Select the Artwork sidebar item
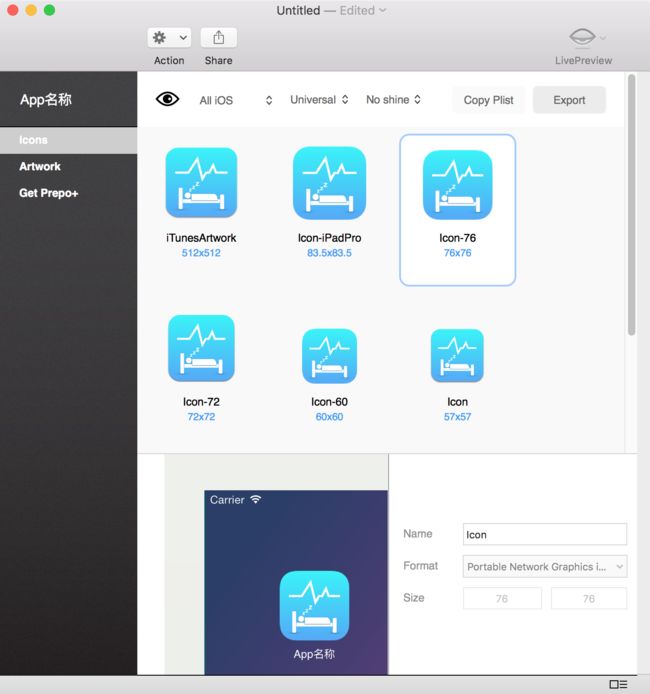The width and height of the screenshot is (650, 694). (69, 166)
